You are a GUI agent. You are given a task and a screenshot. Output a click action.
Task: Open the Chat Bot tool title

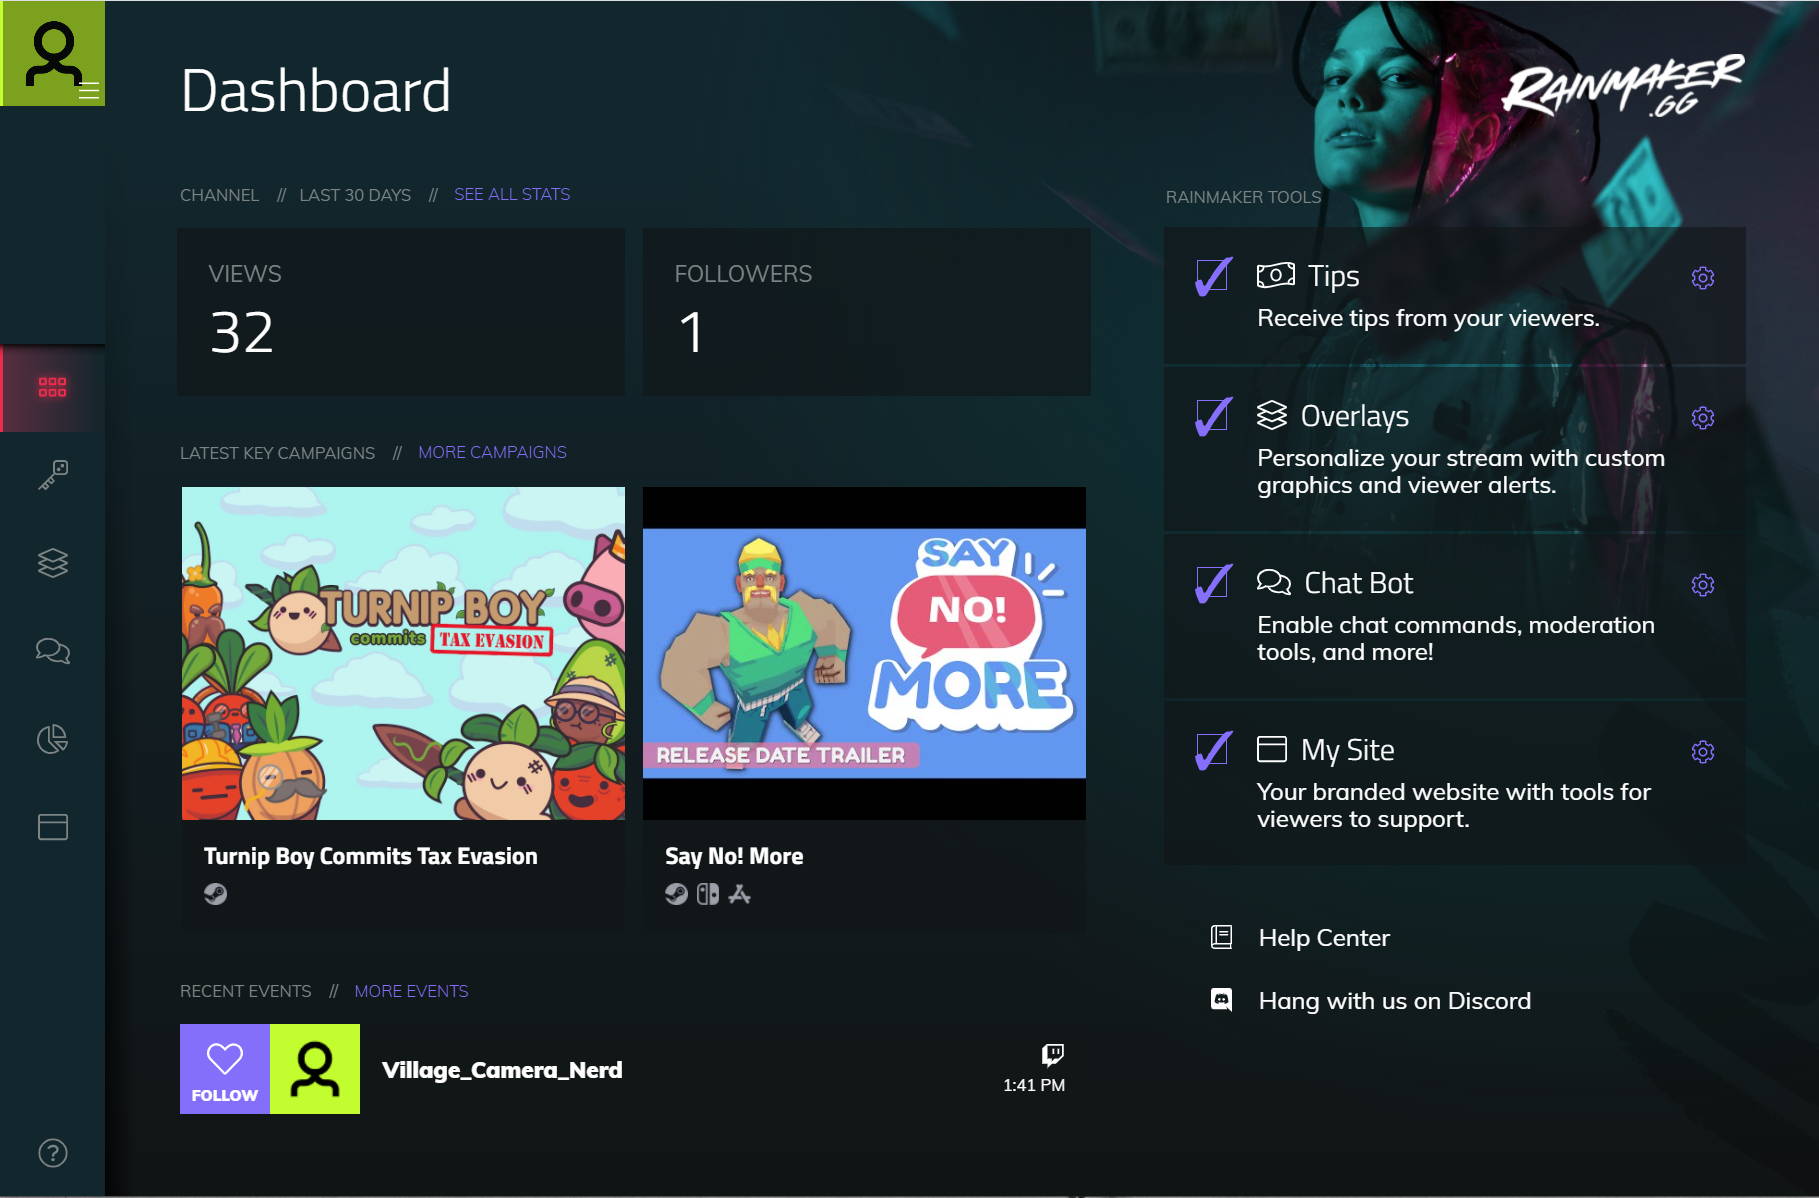(x=1358, y=583)
